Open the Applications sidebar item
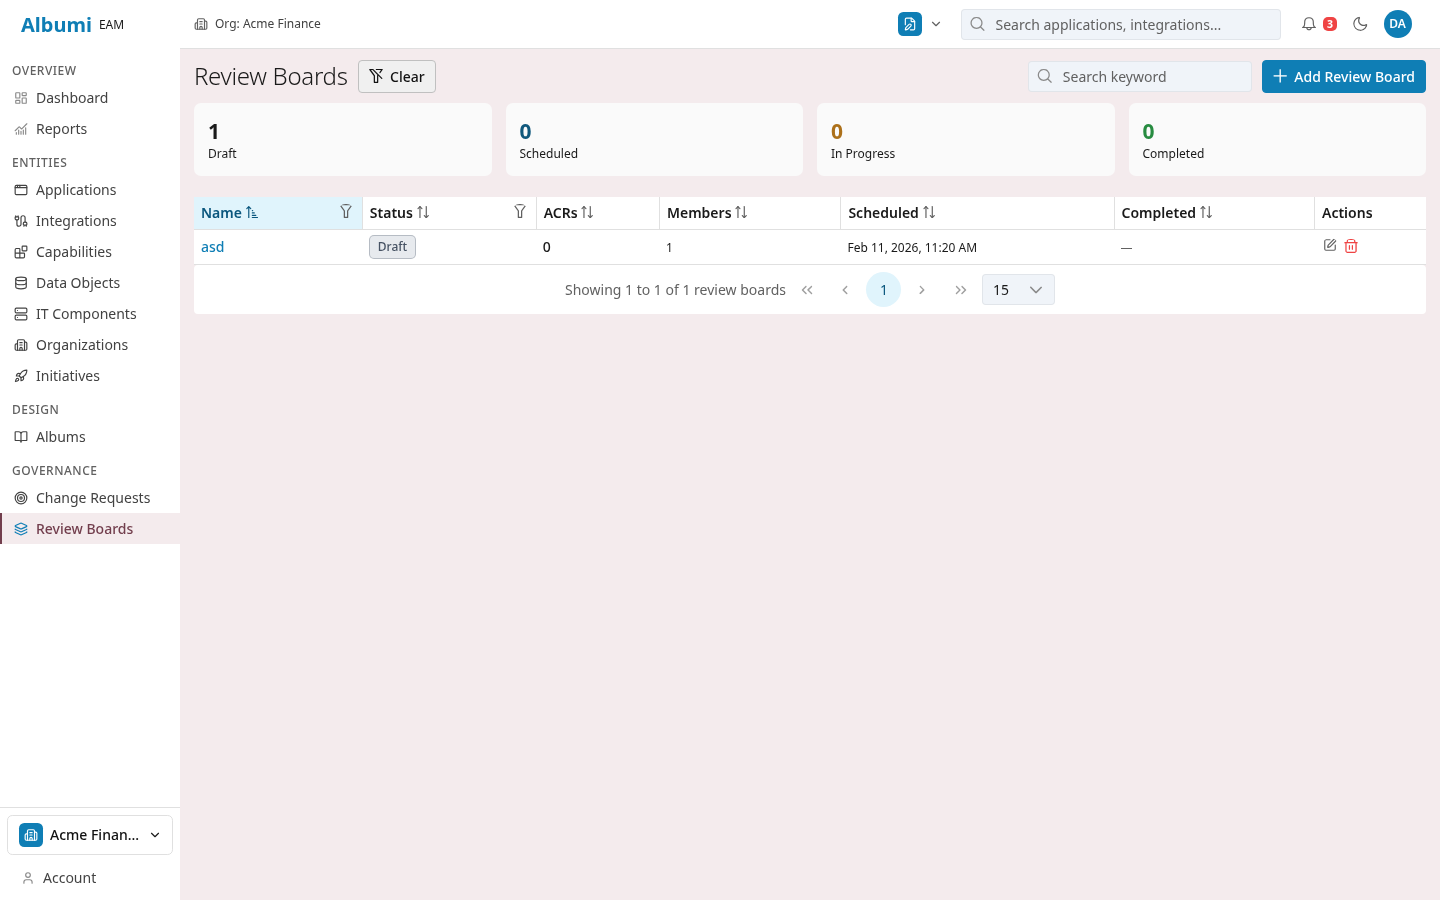1440x900 pixels. pyautogui.click(x=76, y=190)
